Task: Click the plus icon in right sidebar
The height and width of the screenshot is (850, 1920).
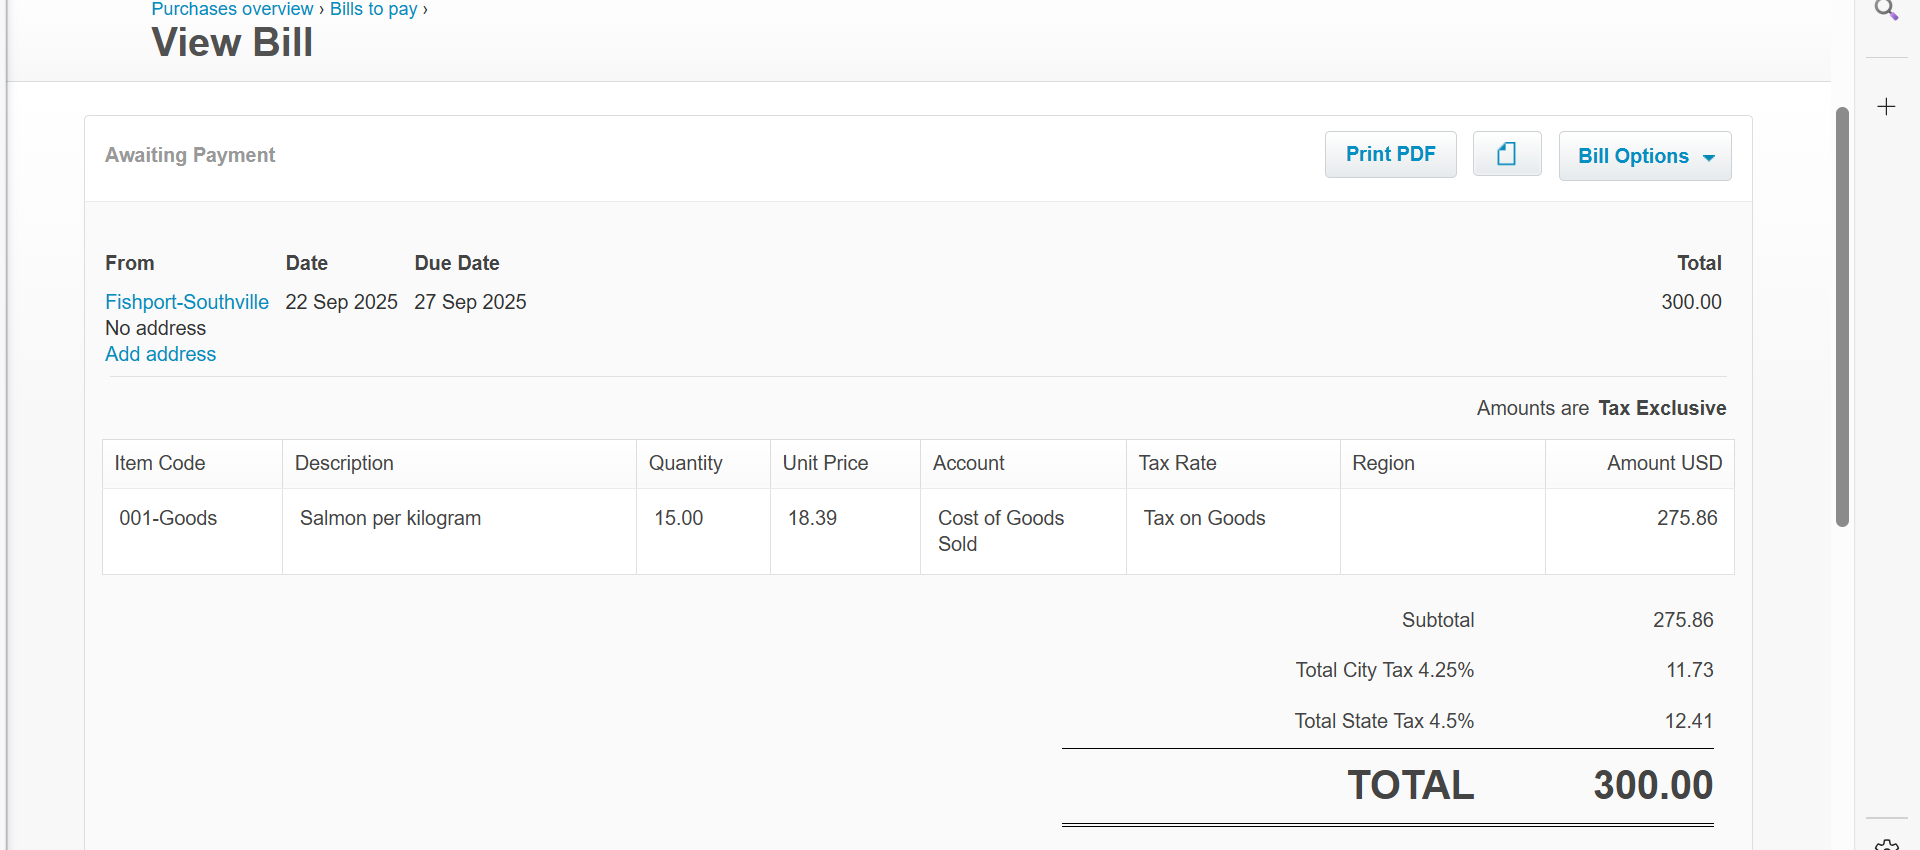Action: click(1886, 107)
